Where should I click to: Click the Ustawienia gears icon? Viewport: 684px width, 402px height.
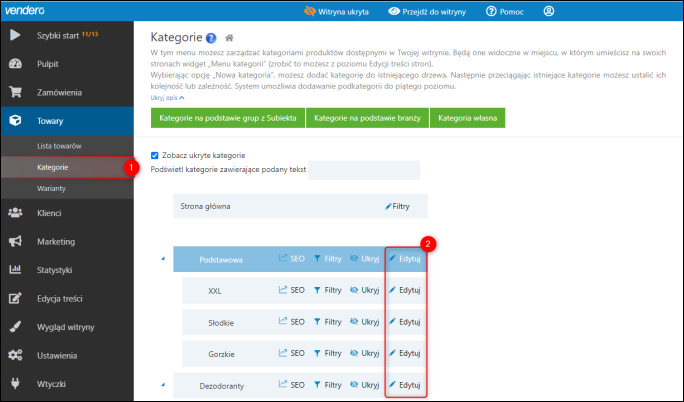tap(15, 355)
